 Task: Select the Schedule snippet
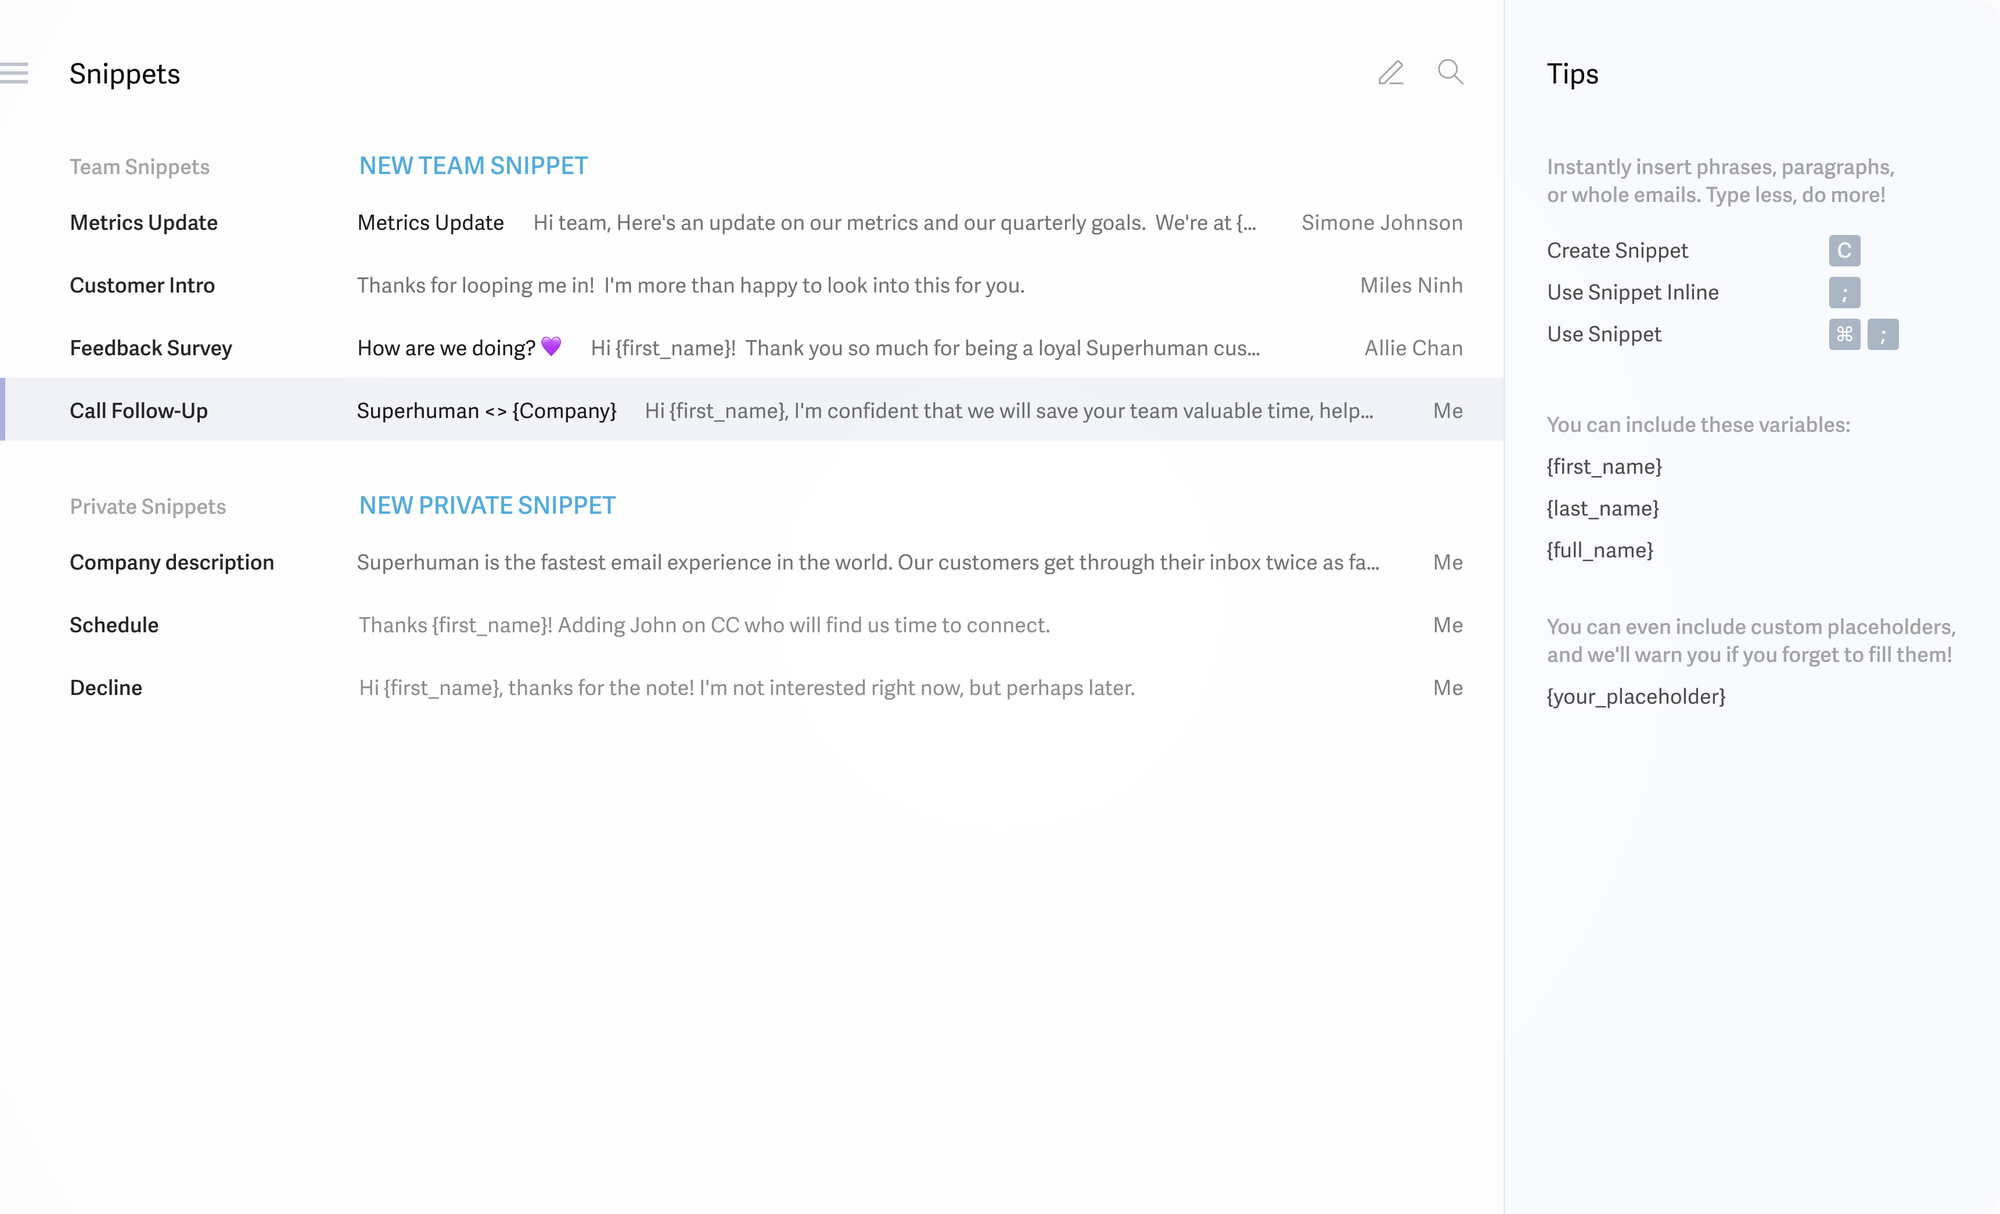coord(114,626)
